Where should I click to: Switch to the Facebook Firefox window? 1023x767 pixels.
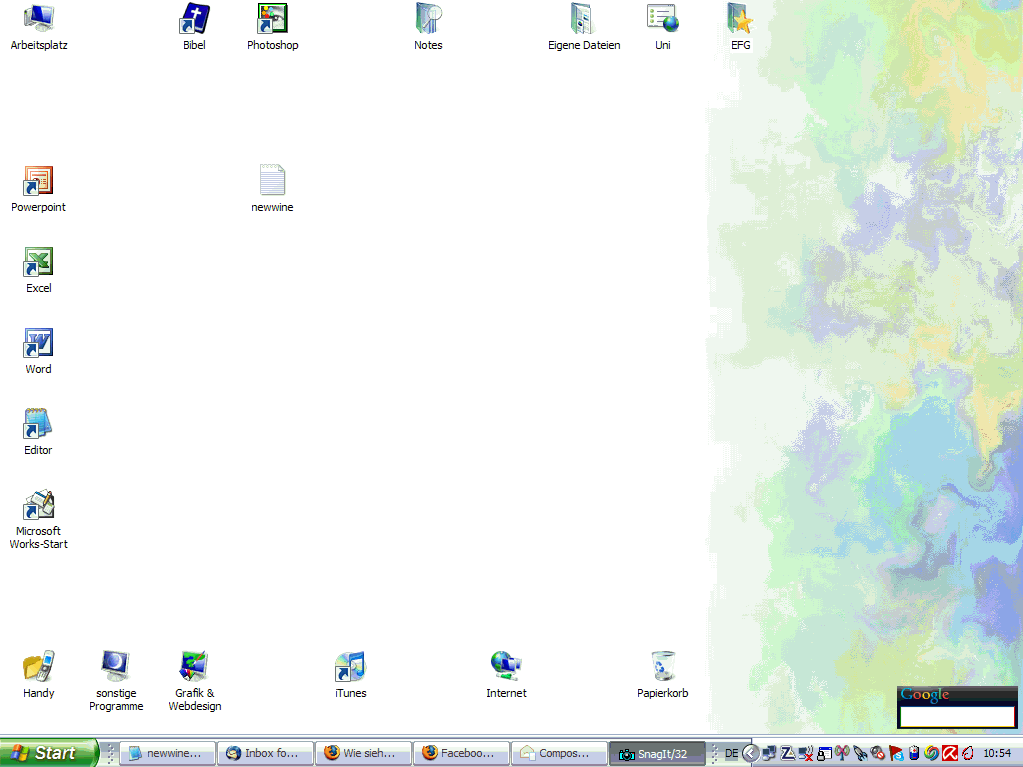click(x=461, y=753)
